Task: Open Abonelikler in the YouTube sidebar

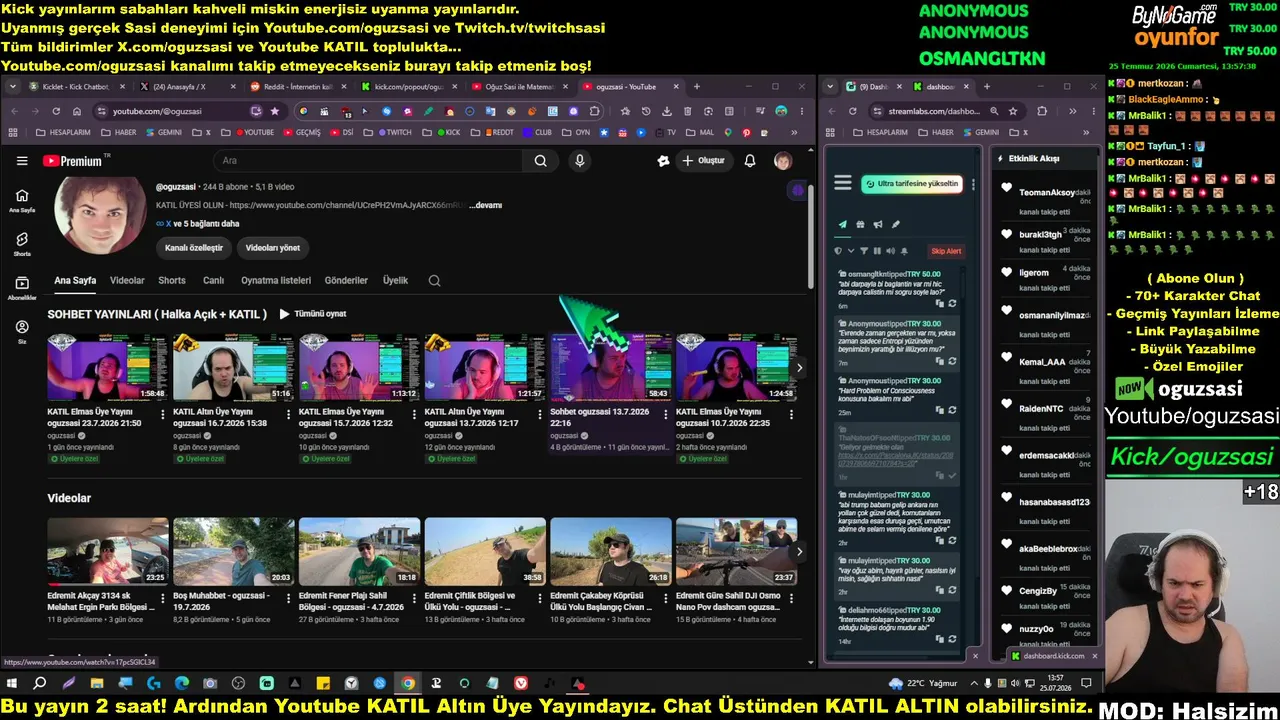Action: pos(22,288)
